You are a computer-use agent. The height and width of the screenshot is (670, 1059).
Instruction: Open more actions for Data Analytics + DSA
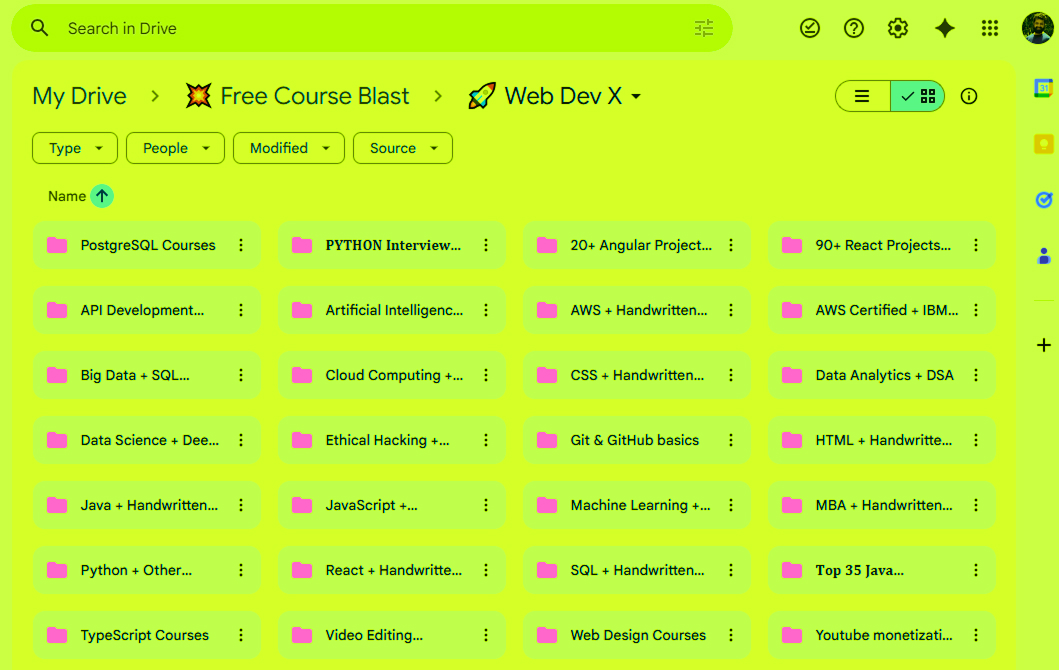976,376
